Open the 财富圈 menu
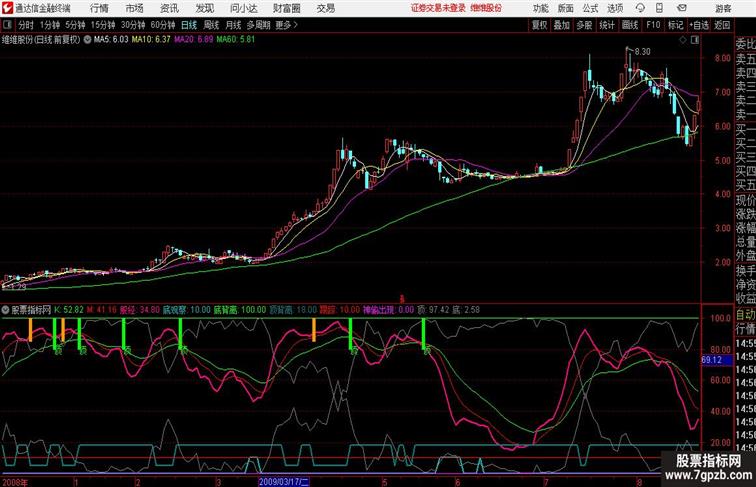 [286, 8]
